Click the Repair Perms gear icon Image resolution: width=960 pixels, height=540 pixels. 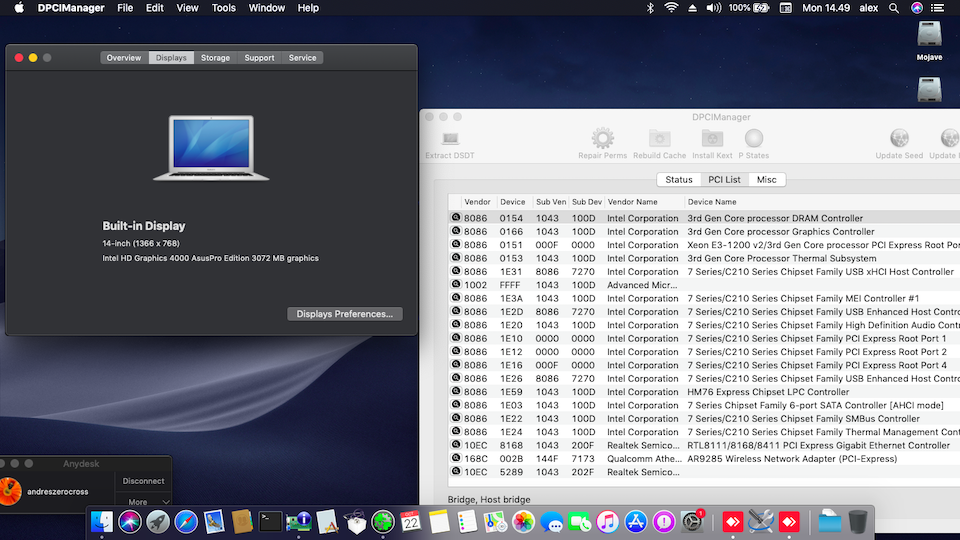coord(602,139)
